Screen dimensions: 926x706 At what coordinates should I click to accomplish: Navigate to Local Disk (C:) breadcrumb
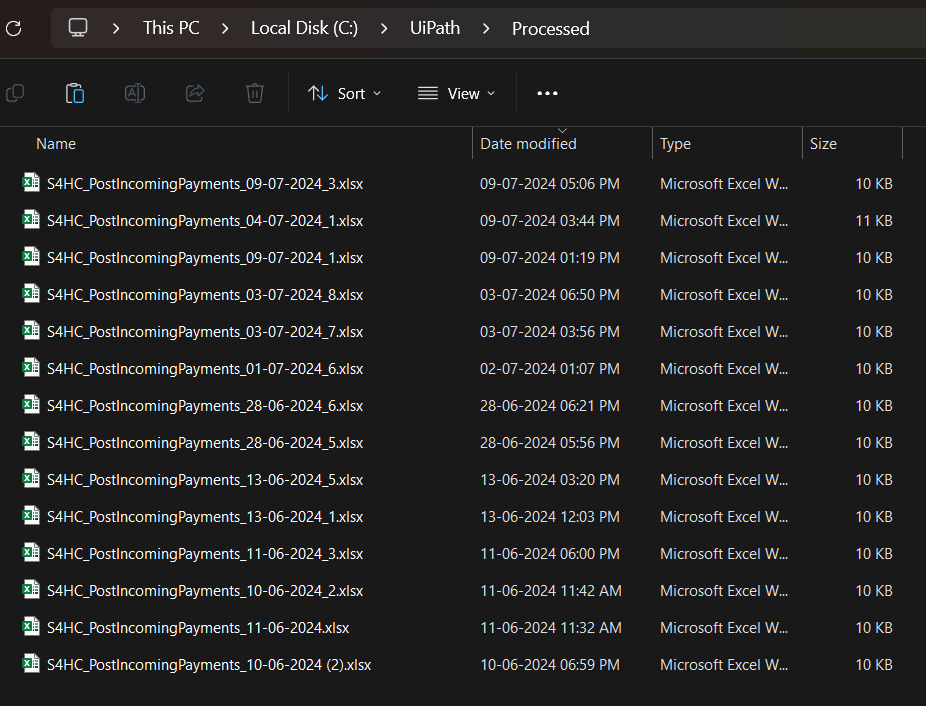point(304,28)
